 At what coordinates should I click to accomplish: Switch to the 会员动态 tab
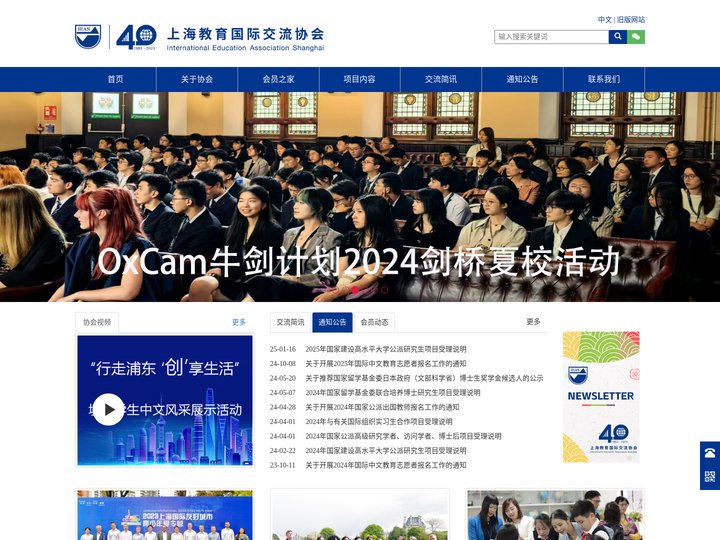pyautogui.click(x=374, y=322)
